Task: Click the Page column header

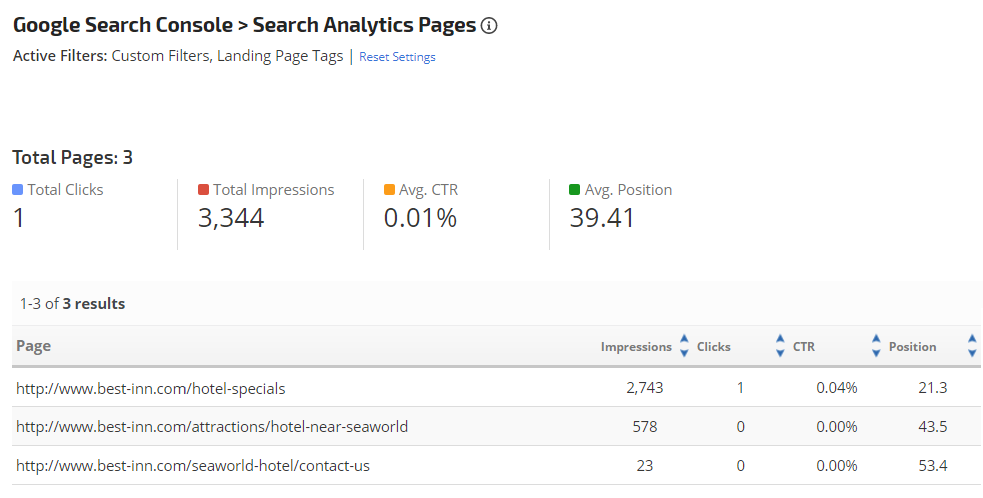Action: click(33, 346)
